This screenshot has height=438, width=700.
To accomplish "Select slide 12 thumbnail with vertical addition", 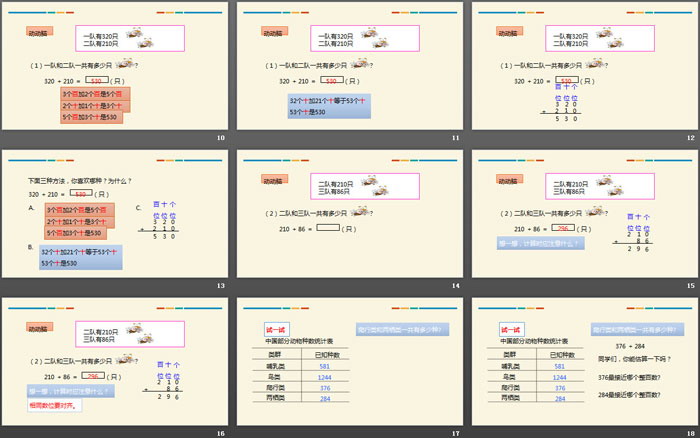I will (x=585, y=66).
